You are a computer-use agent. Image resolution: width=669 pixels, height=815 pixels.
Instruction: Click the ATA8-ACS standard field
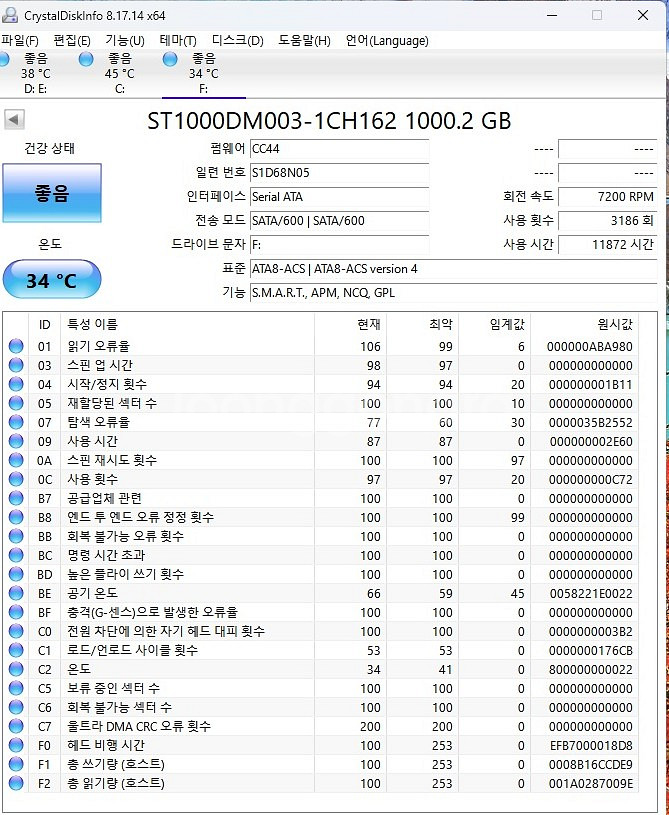tap(453, 269)
